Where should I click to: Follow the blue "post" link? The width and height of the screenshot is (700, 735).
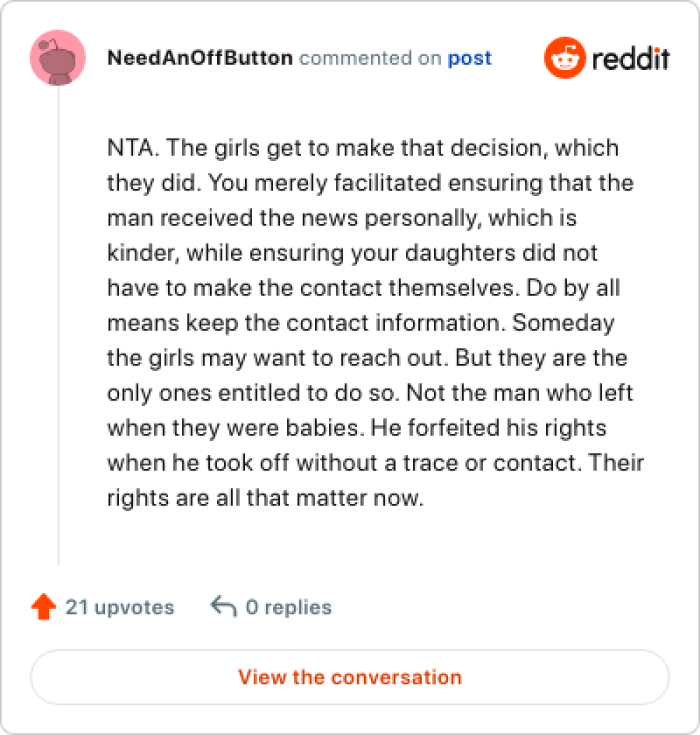(469, 58)
